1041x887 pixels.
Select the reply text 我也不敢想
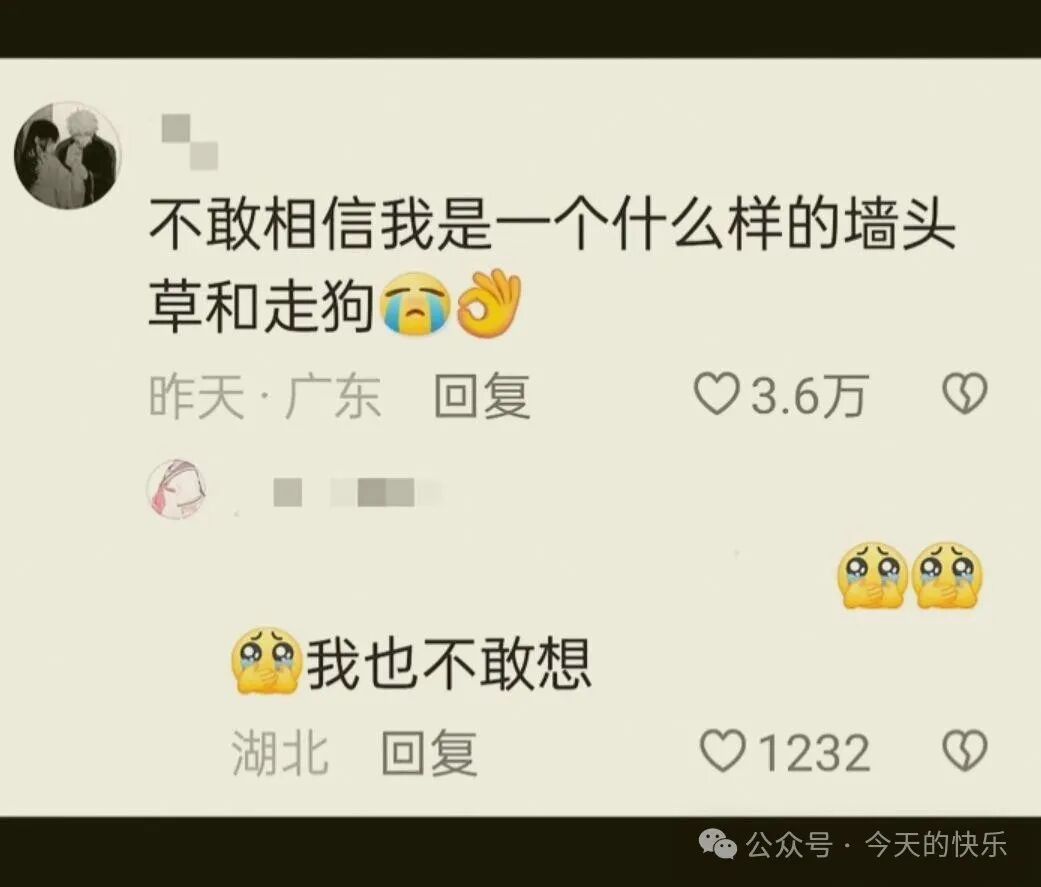pyautogui.click(x=448, y=663)
